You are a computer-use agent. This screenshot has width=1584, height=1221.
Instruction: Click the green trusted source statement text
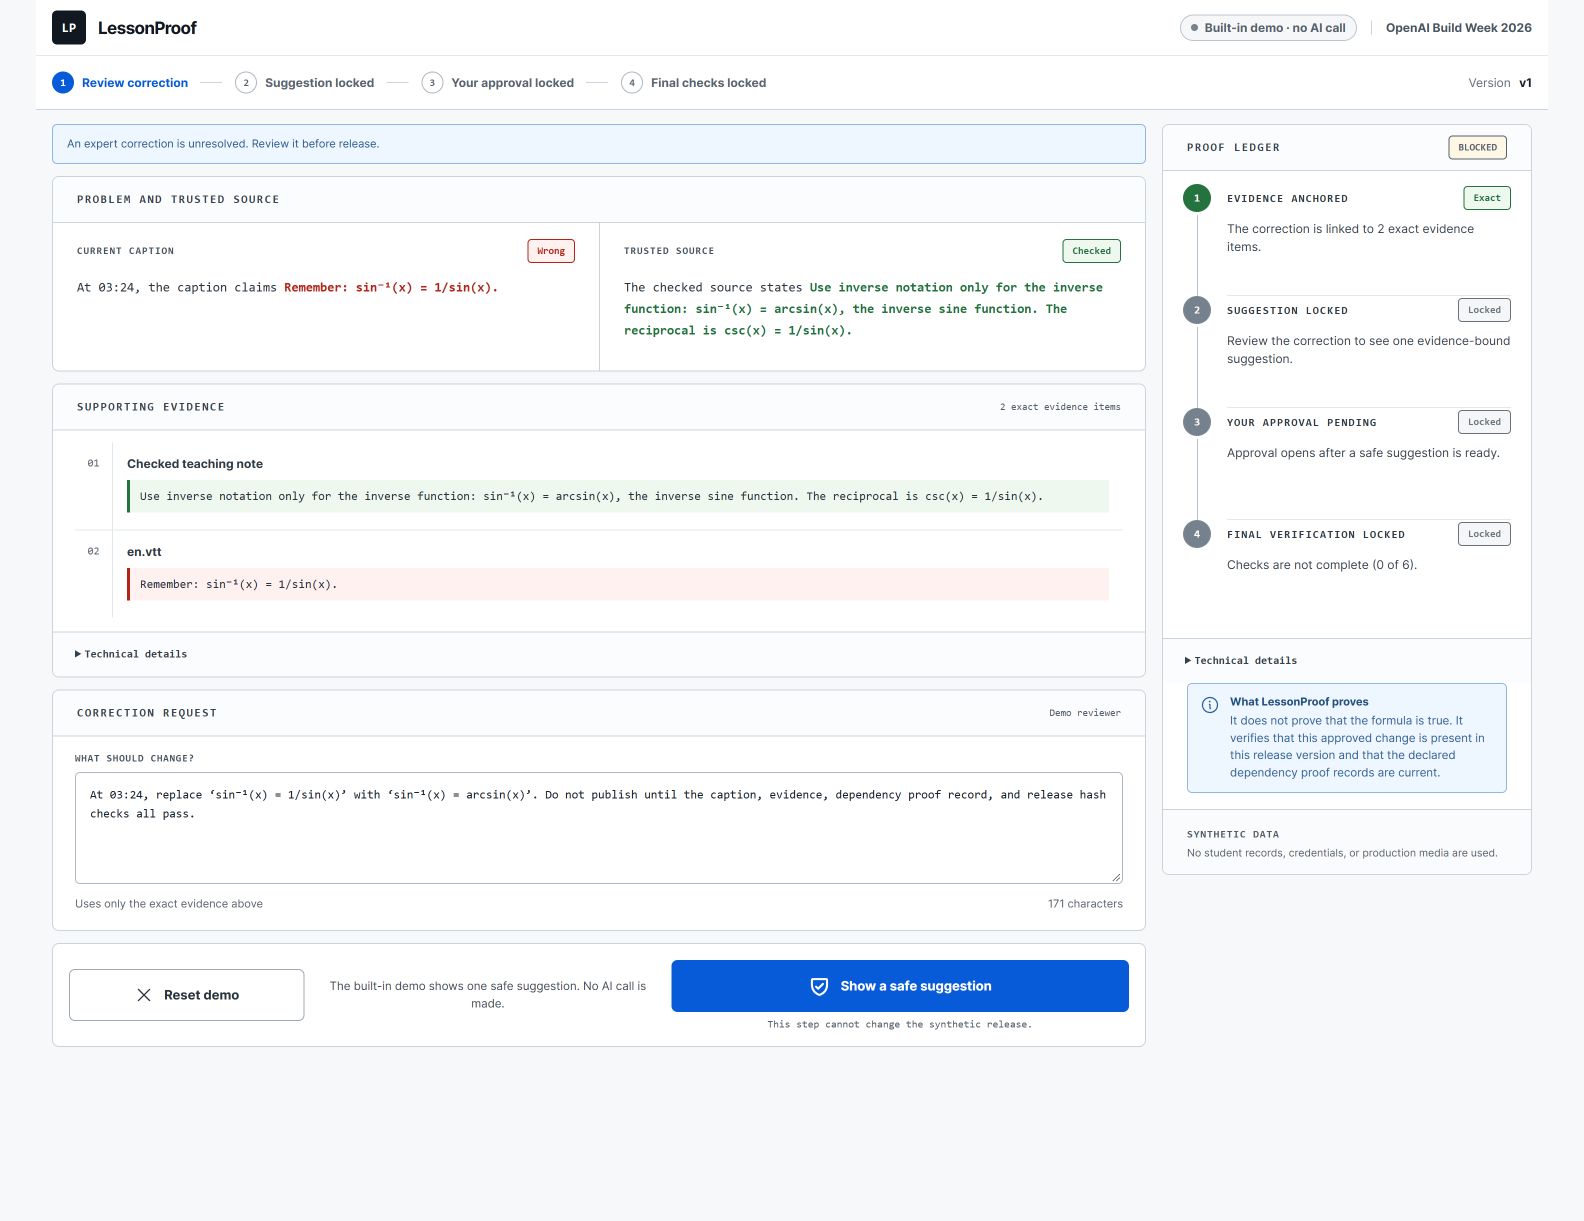863,309
